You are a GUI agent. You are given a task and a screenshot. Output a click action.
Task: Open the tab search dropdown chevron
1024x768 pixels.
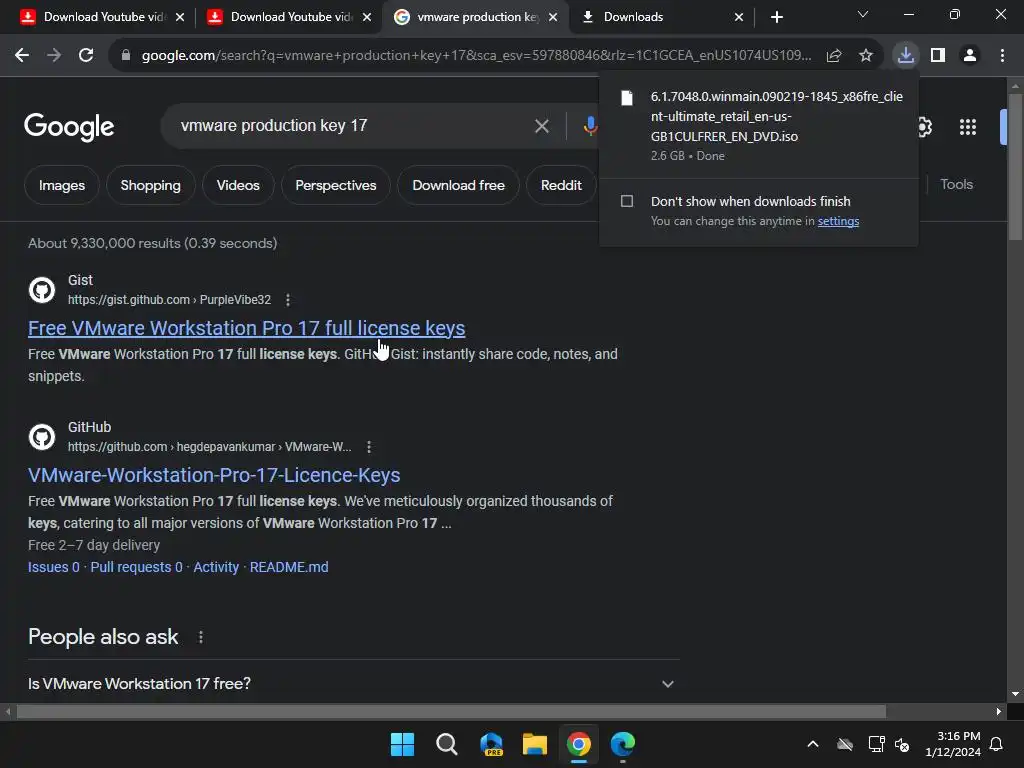(x=863, y=14)
